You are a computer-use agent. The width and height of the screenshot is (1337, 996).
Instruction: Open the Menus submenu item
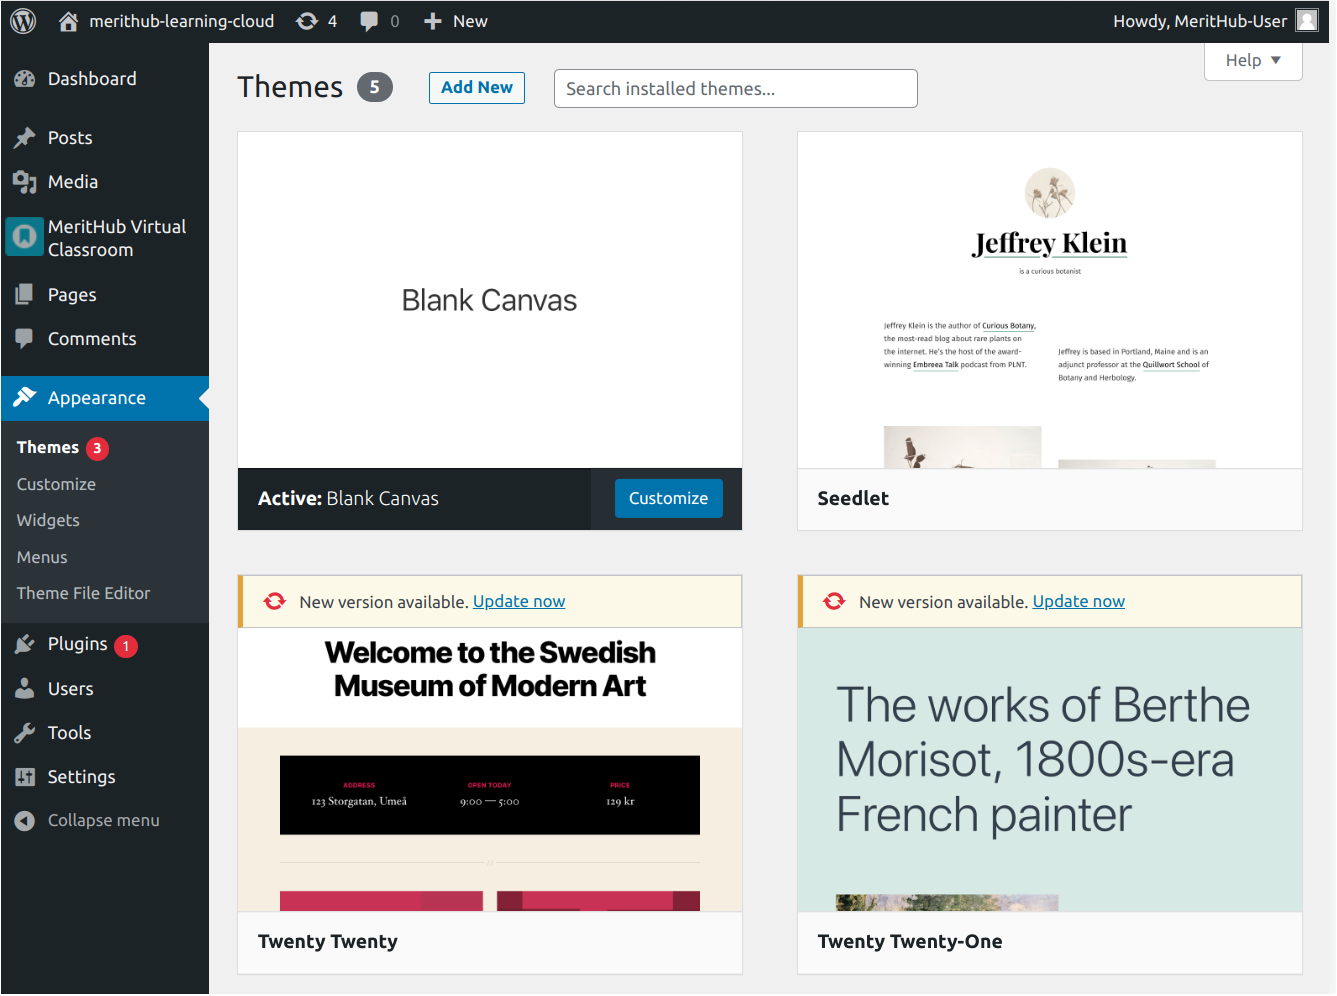[x=42, y=557]
